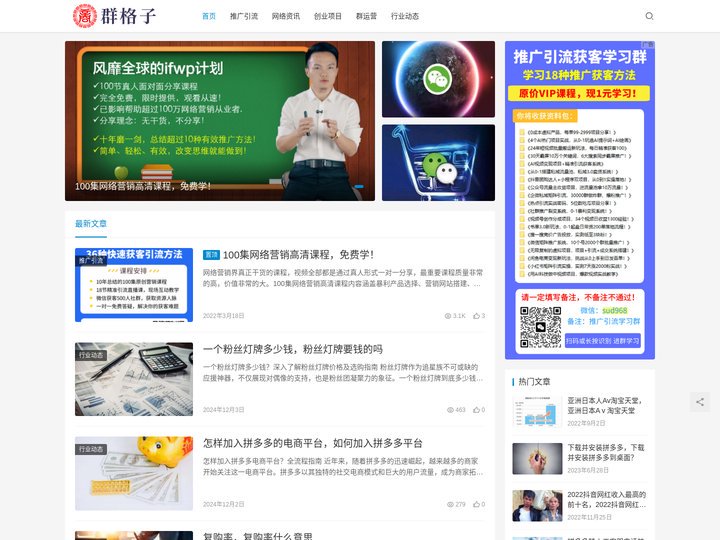Click the banner caption 100集网络营销高清课程，免费学!
This screenshot has height=540, width=720.
coord(143,186)
